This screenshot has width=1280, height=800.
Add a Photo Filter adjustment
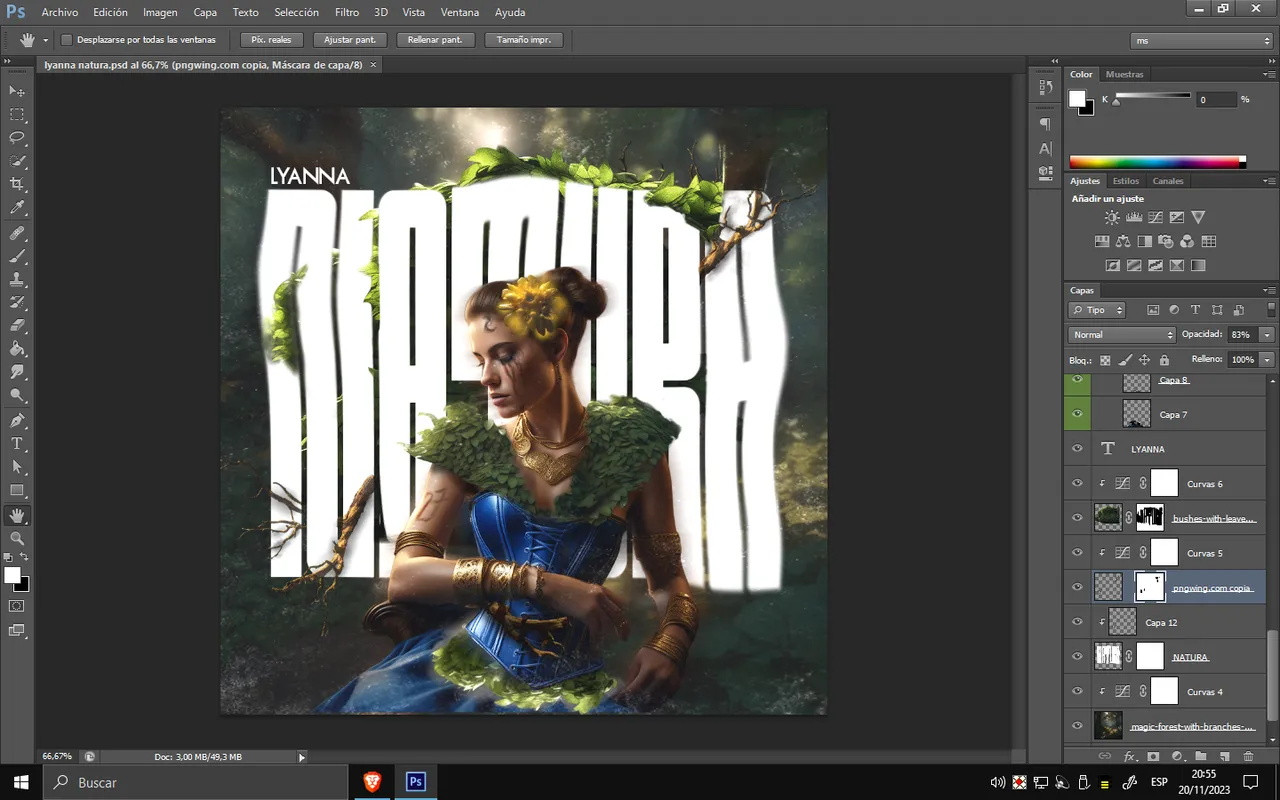pyautogui.click(x=1166, y=241)
